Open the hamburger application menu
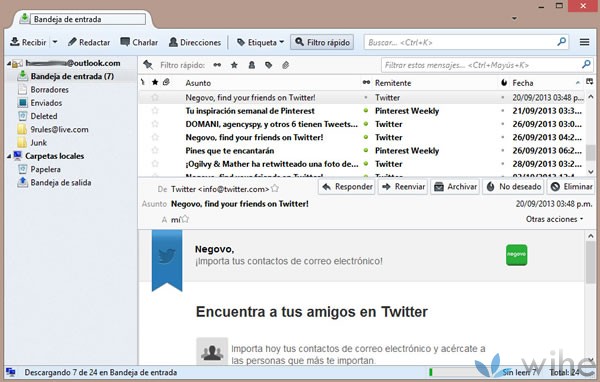 coord(584,42)
